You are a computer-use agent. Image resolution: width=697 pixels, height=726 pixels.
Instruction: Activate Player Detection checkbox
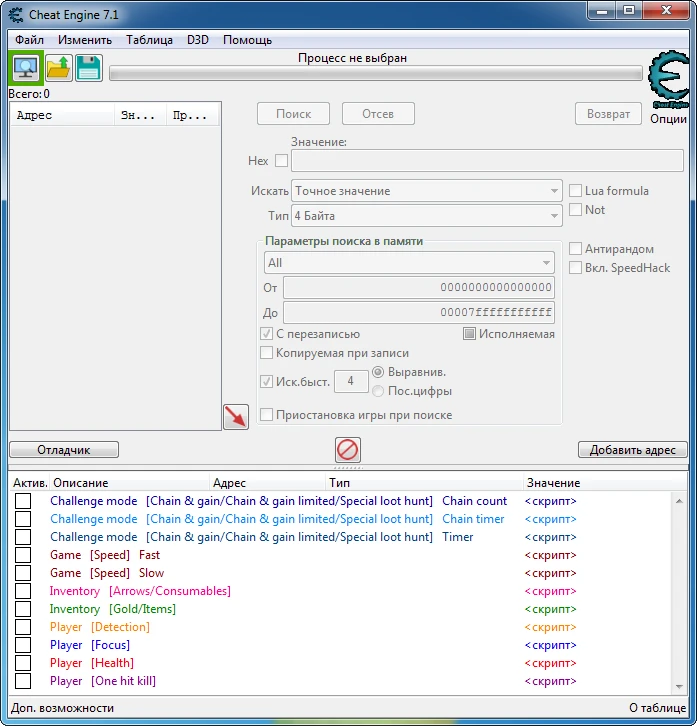[x=23, y=627]
